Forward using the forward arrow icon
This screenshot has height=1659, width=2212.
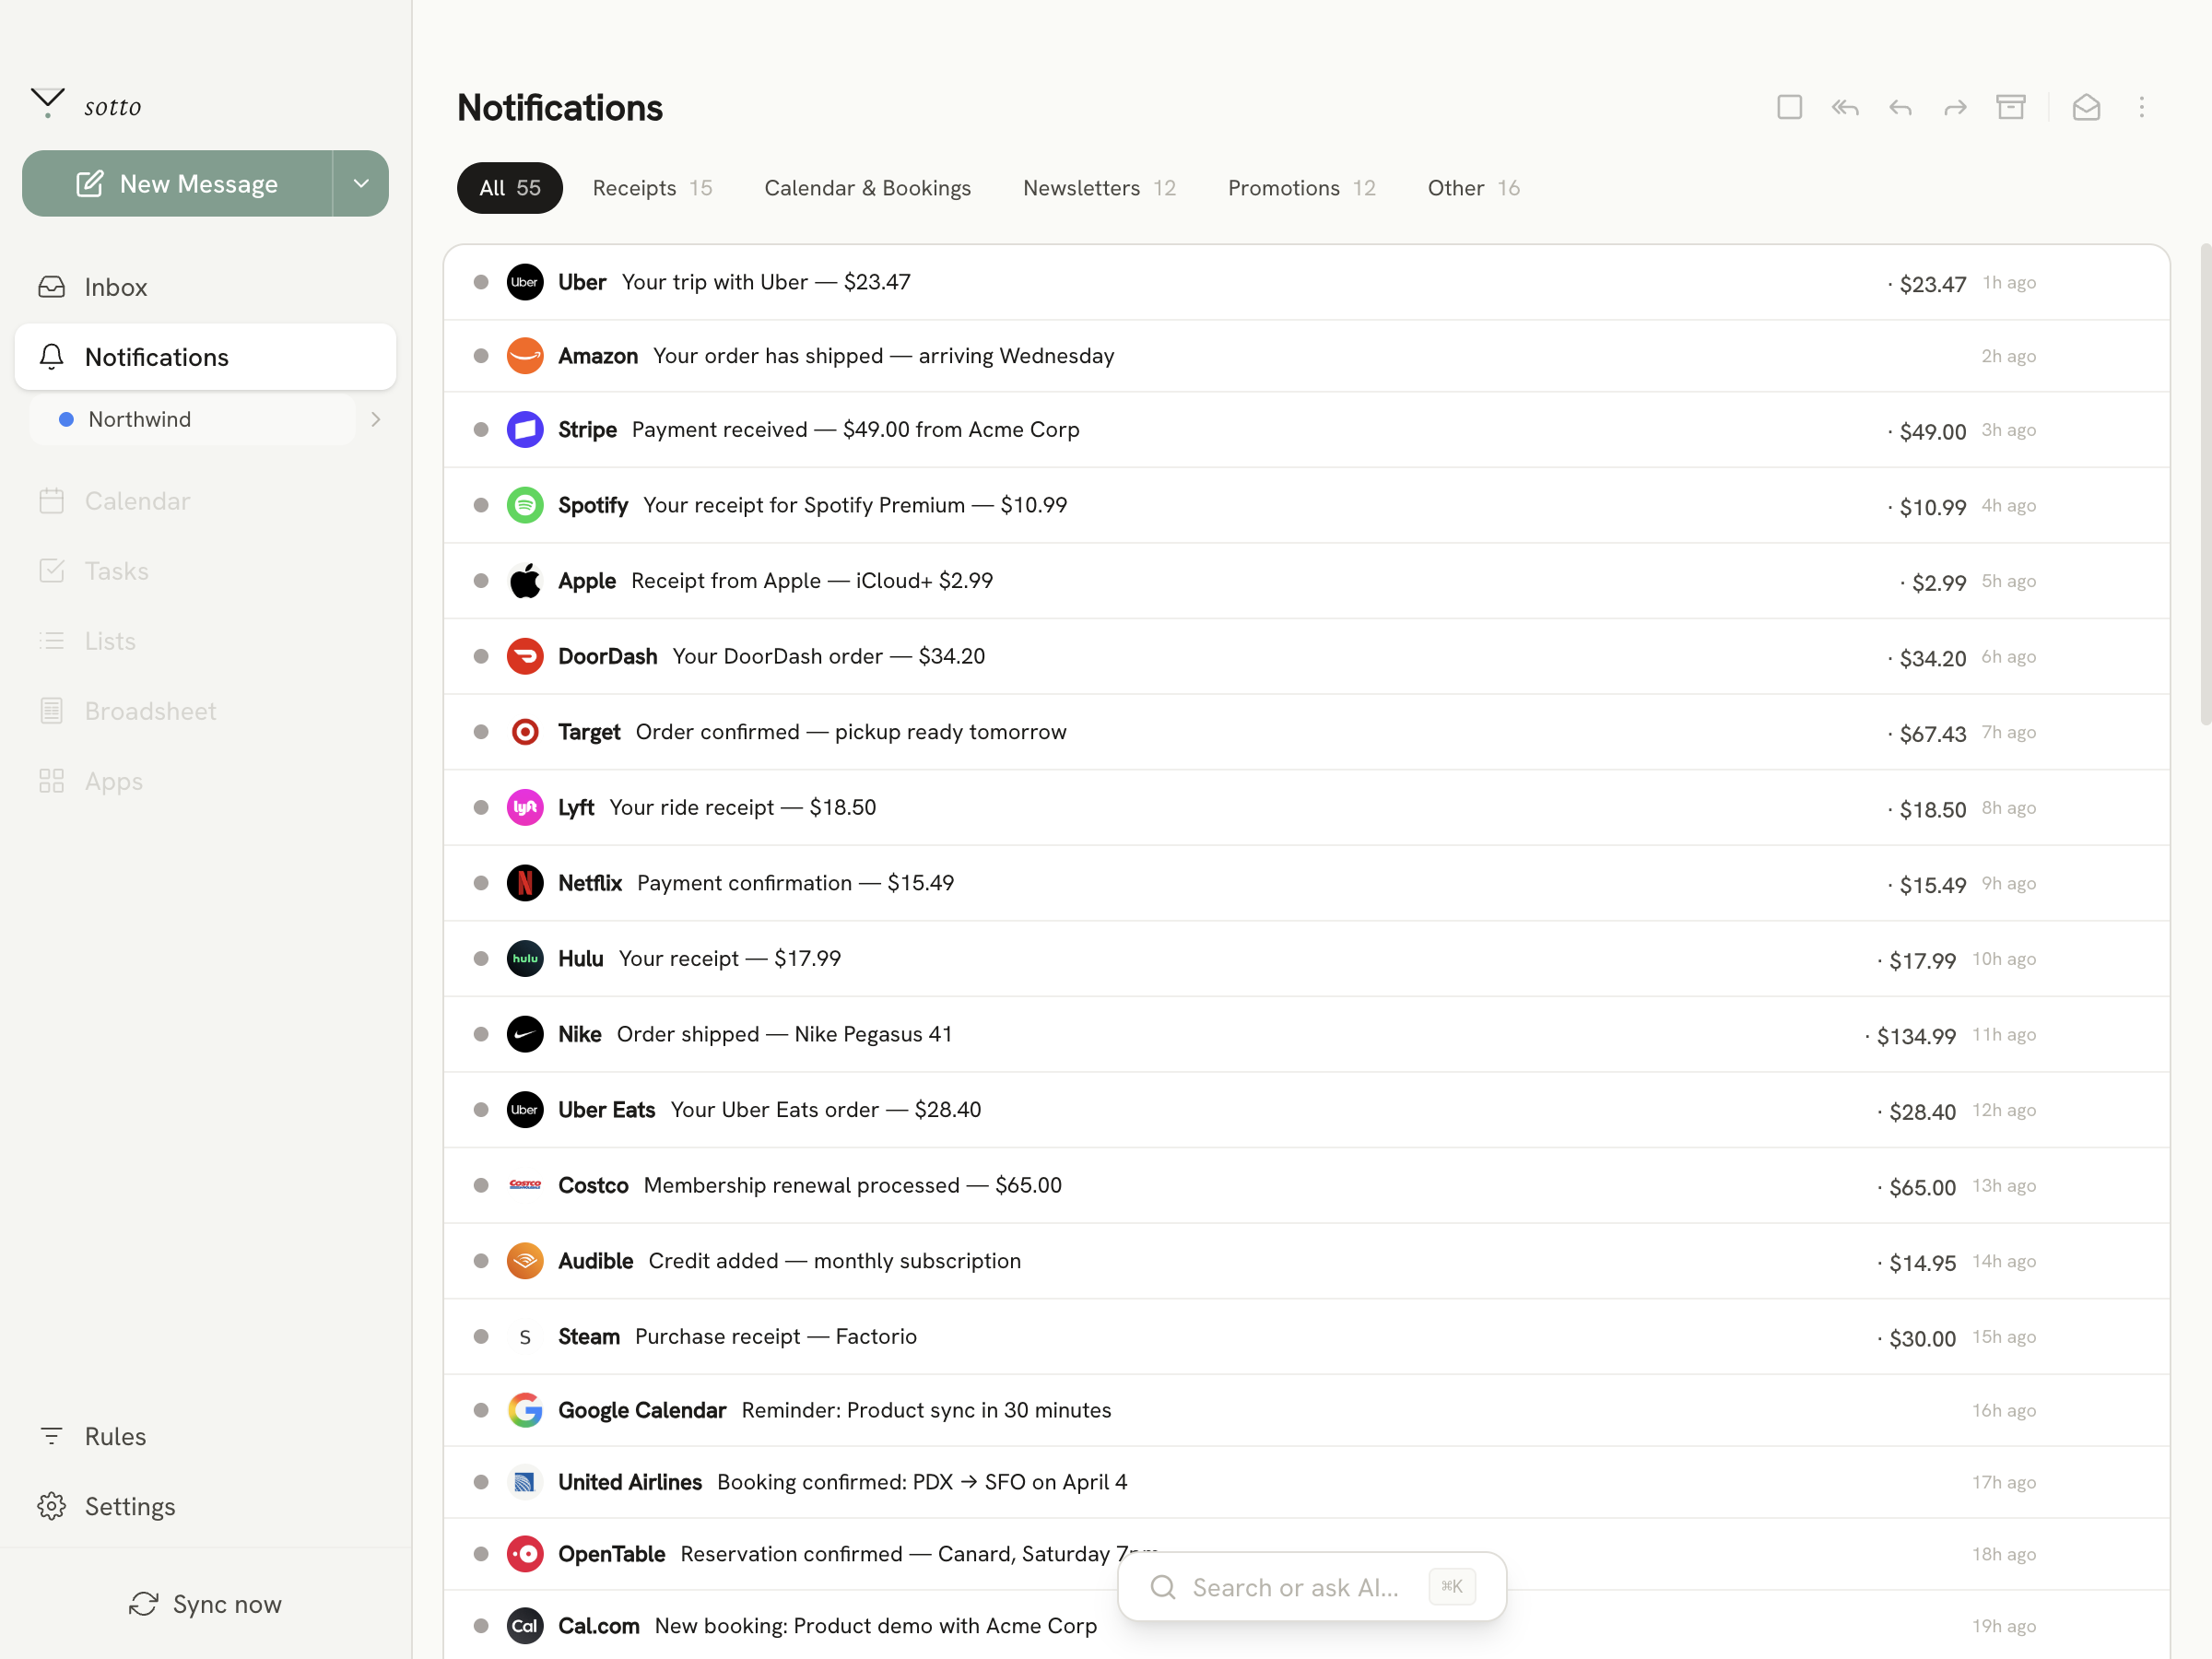(1955, 107)
